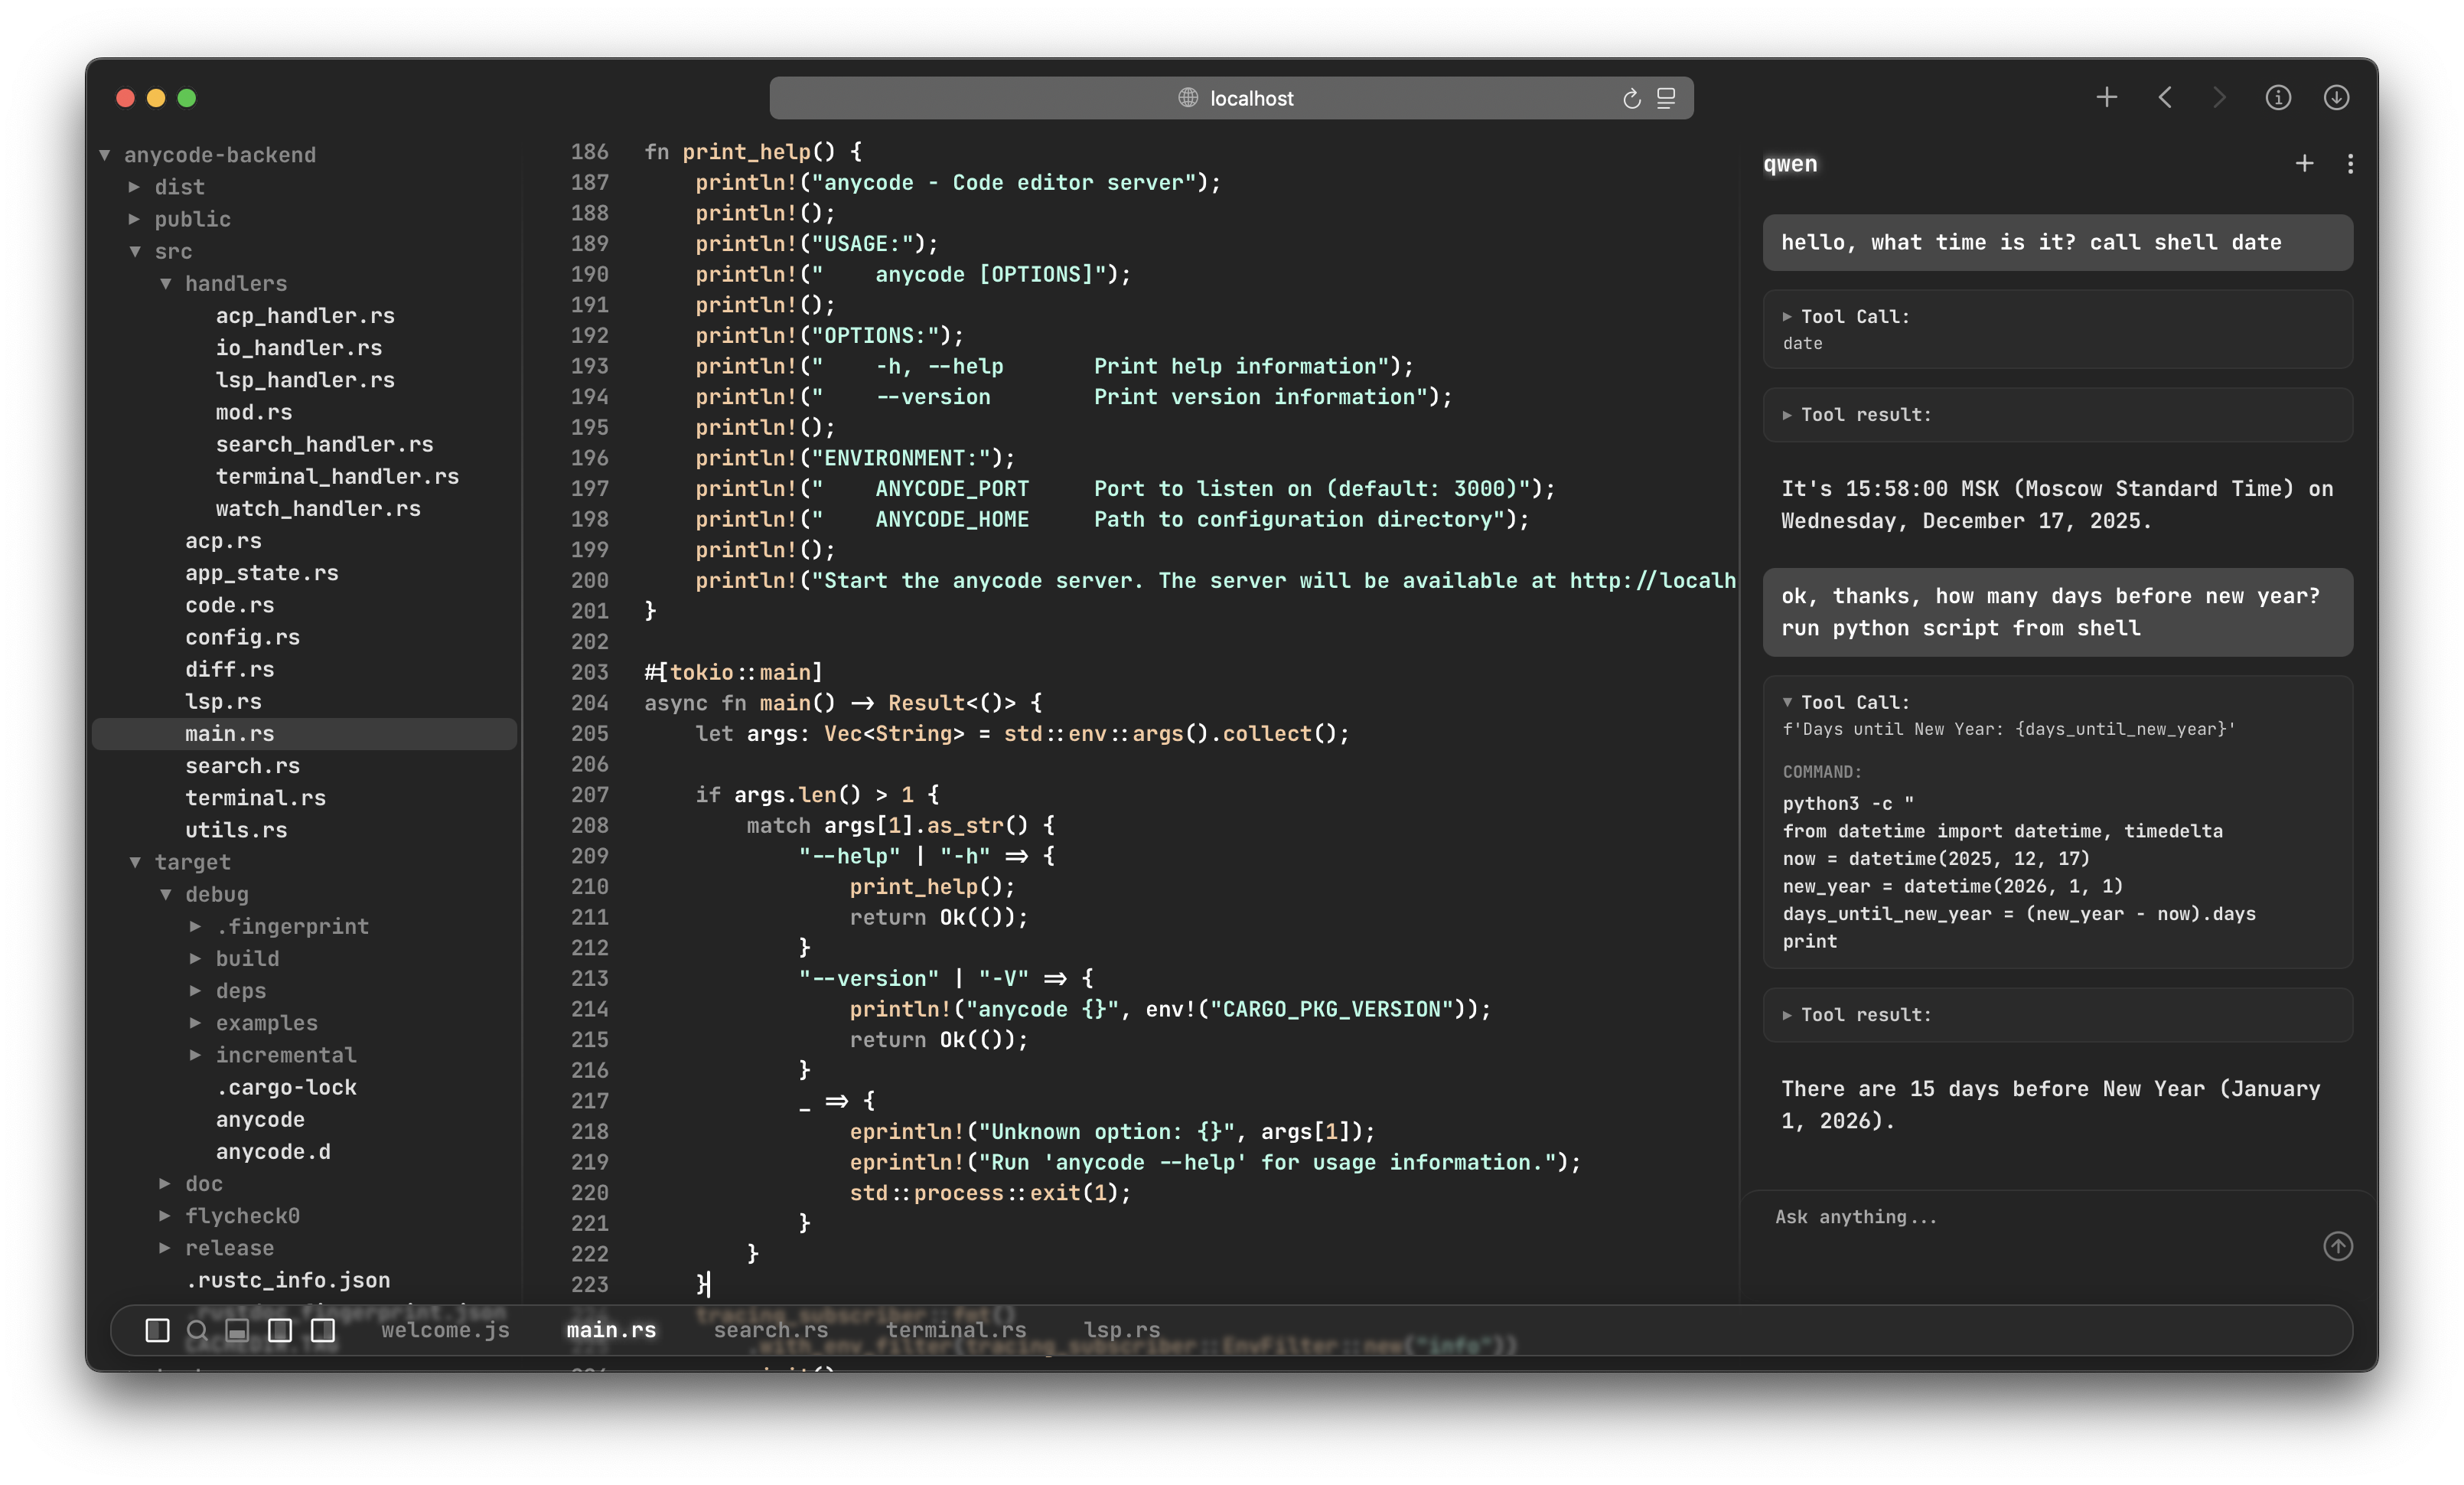The image size is (2464, 1485).
Task: Collapse the handlers folder
Action: [x=166, y=284]
